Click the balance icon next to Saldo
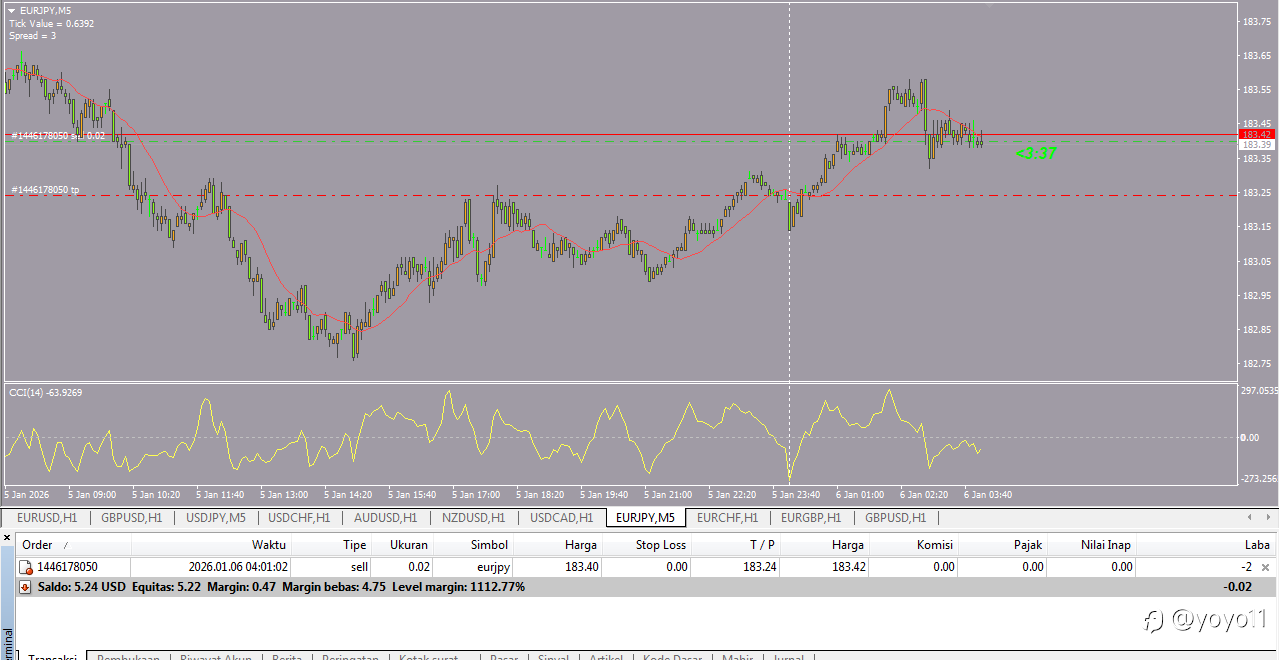This screenshot has width=1279, height=660. click(x=25, y=587)
